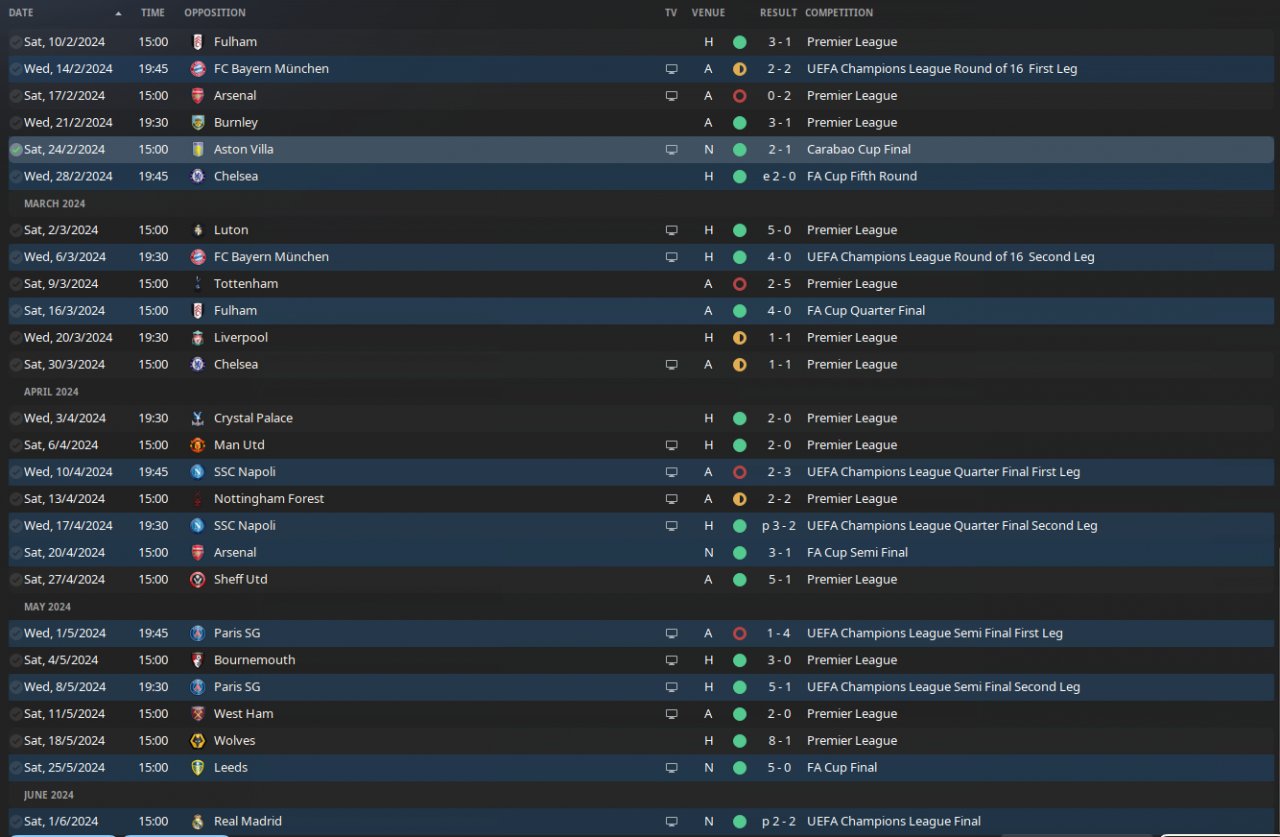The image size is (1280, 837).
Task: Select the checkbox beside Sat, 1/6/2024
Action: pyautogui.click(x=16, y=821)
